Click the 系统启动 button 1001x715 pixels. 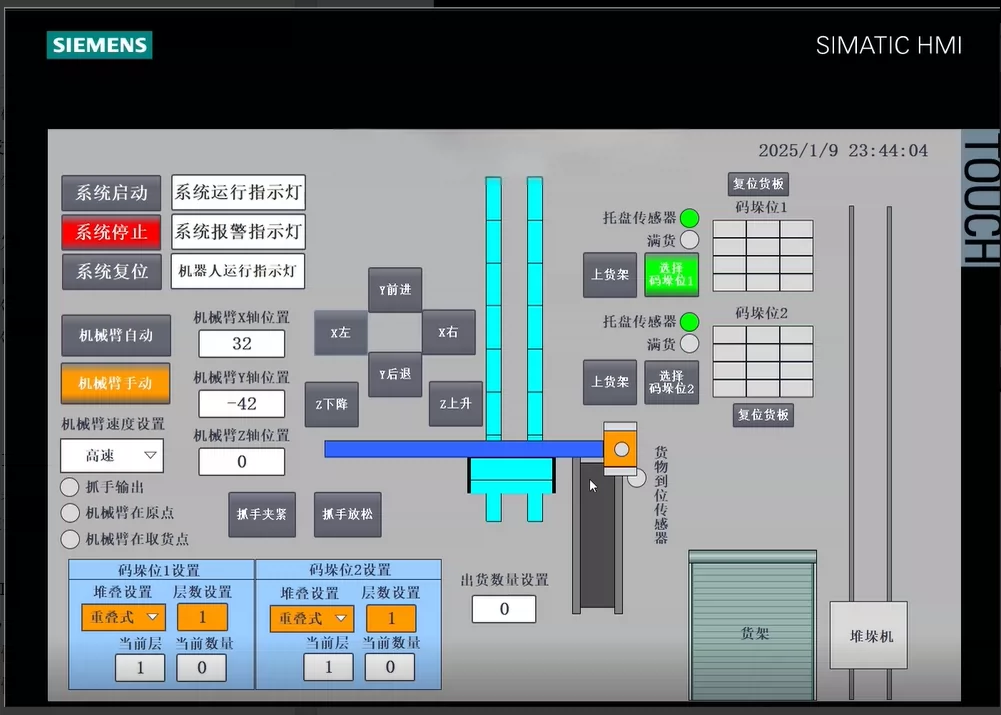(111, 193)
